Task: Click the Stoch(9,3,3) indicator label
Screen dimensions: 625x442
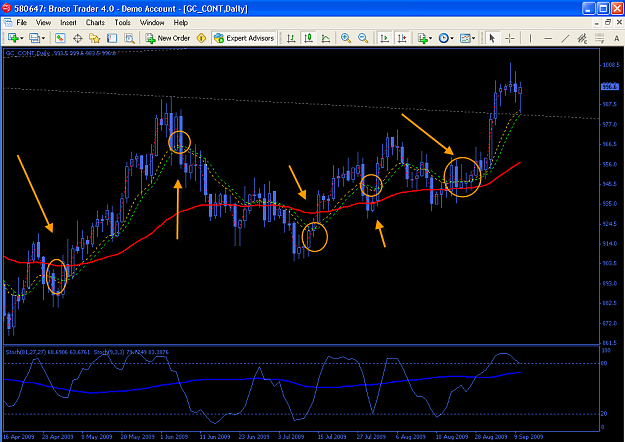Action: click(x=109, y=352)
